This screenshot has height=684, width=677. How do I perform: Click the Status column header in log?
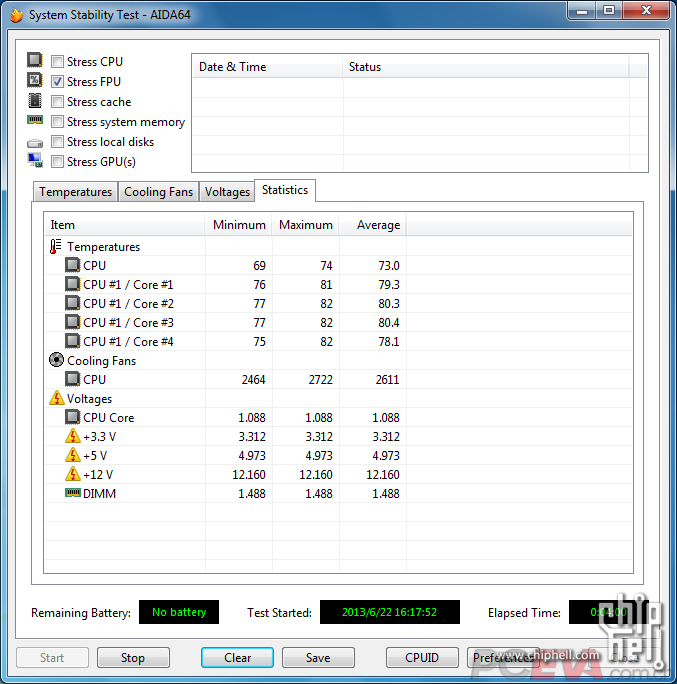(486, 67)
